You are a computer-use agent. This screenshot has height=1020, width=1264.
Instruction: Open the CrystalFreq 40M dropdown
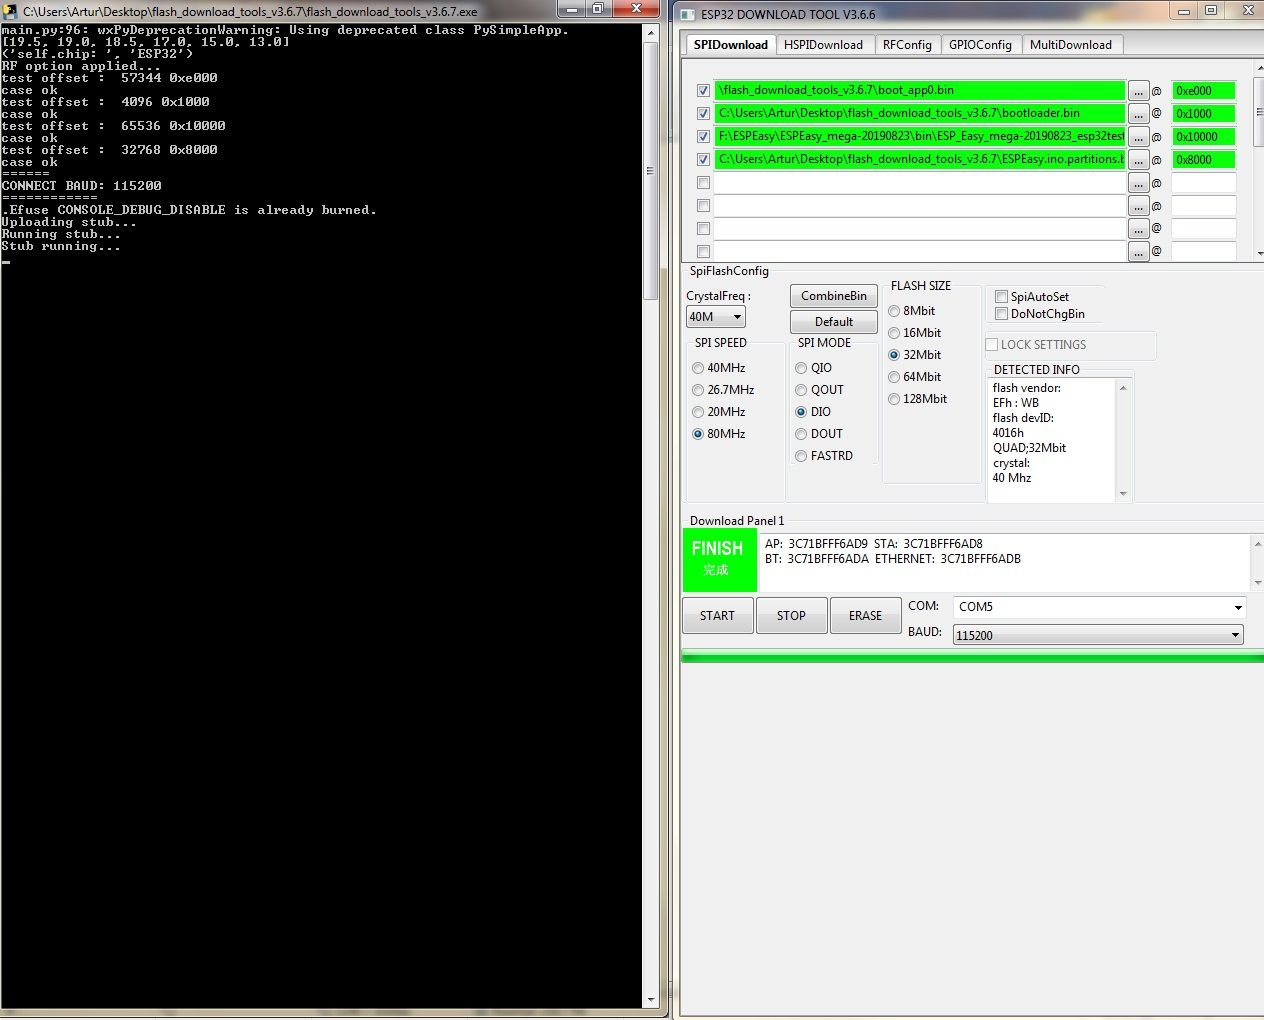tap(716, 317)
